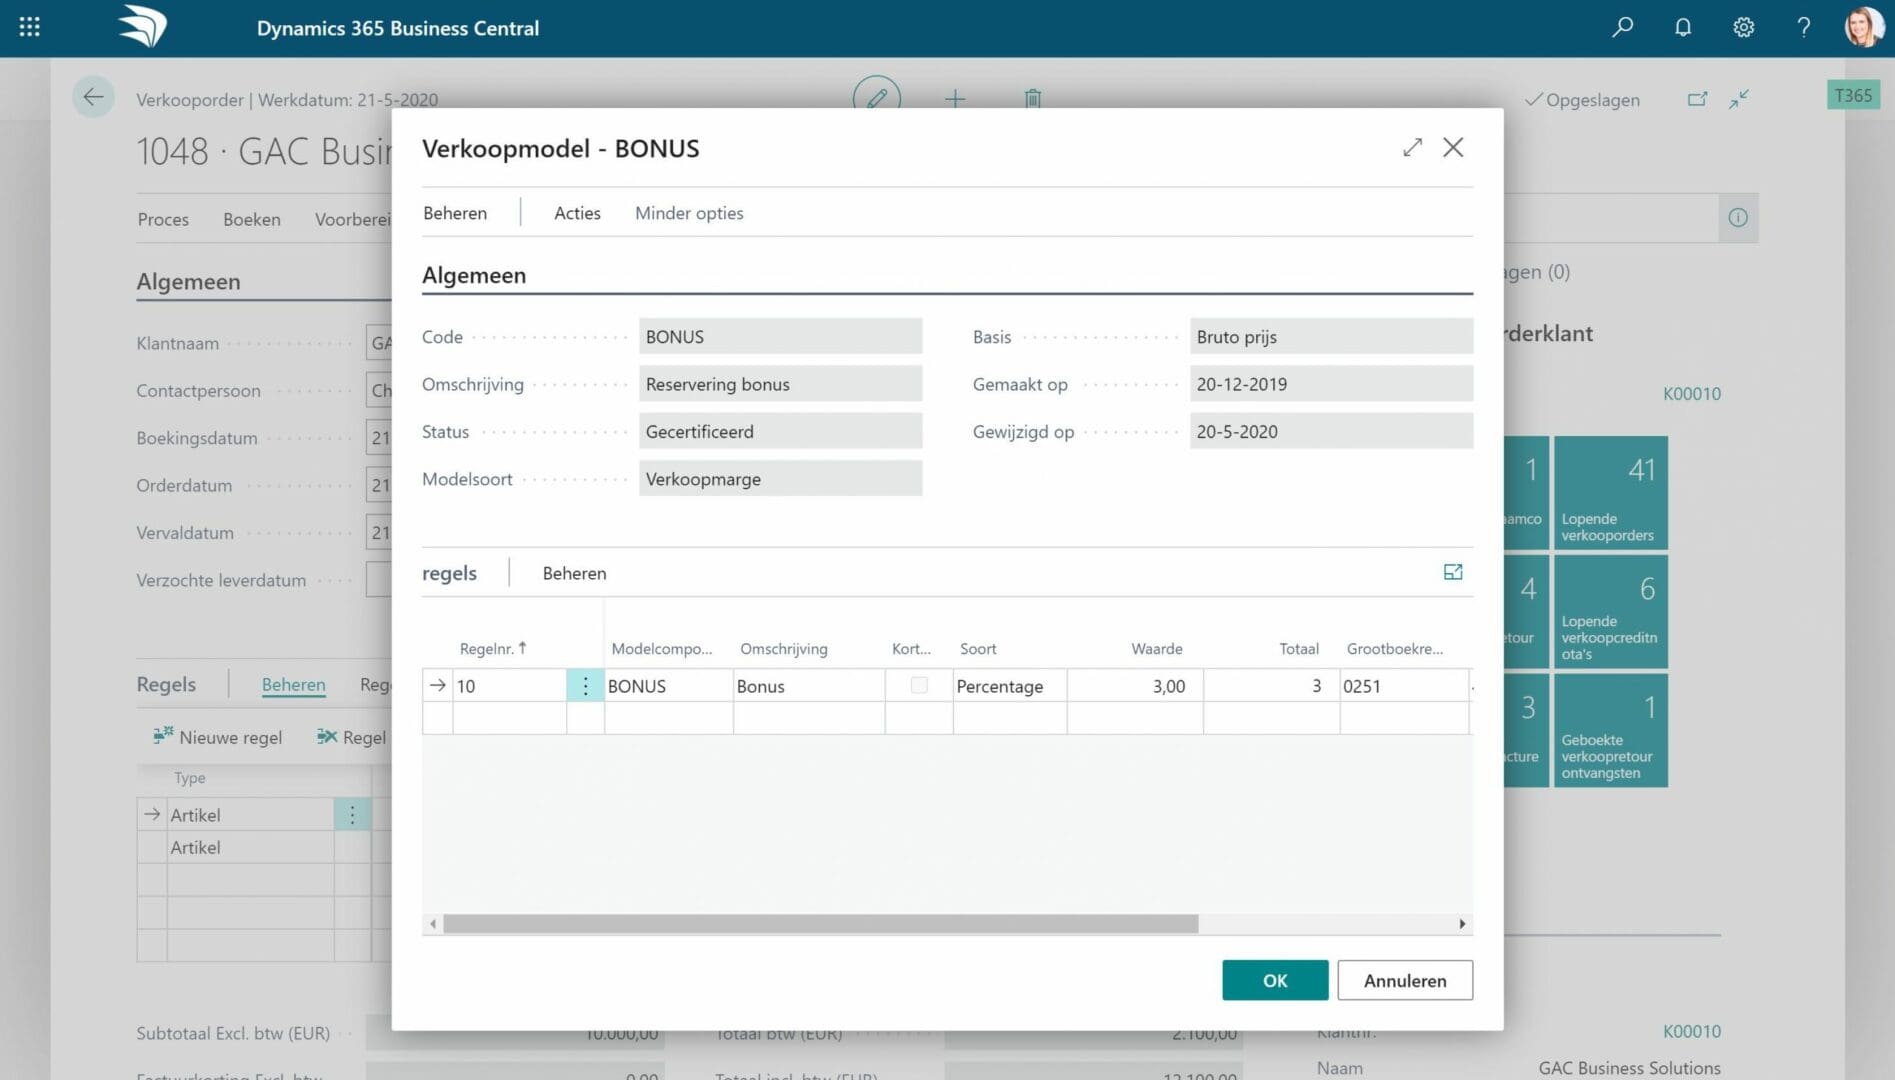Viewport: 1895px width, 1080px height.
Task: Click the Waarde cell showing 3,00
Action: 1135,686
